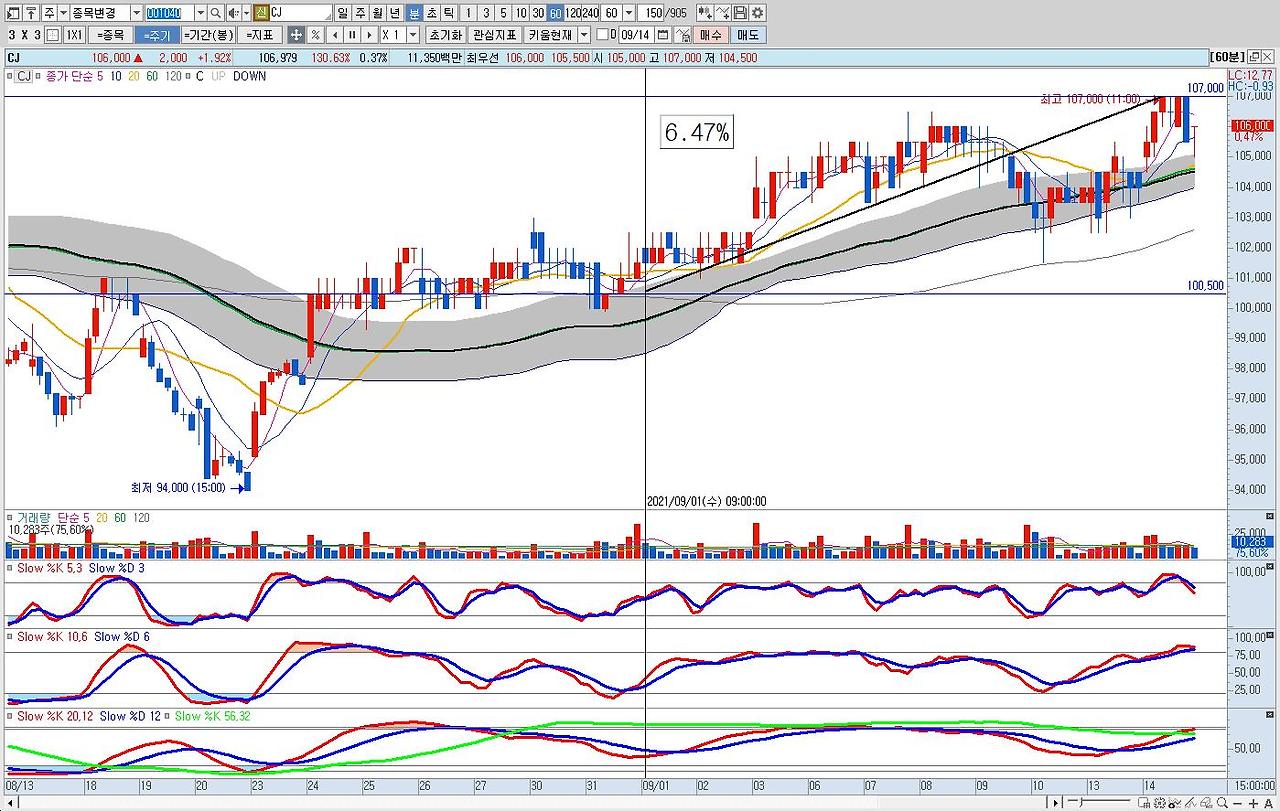Click the pin-to-top arrow icon
The width and height of the screenshot is (1280, 811).
29,13
